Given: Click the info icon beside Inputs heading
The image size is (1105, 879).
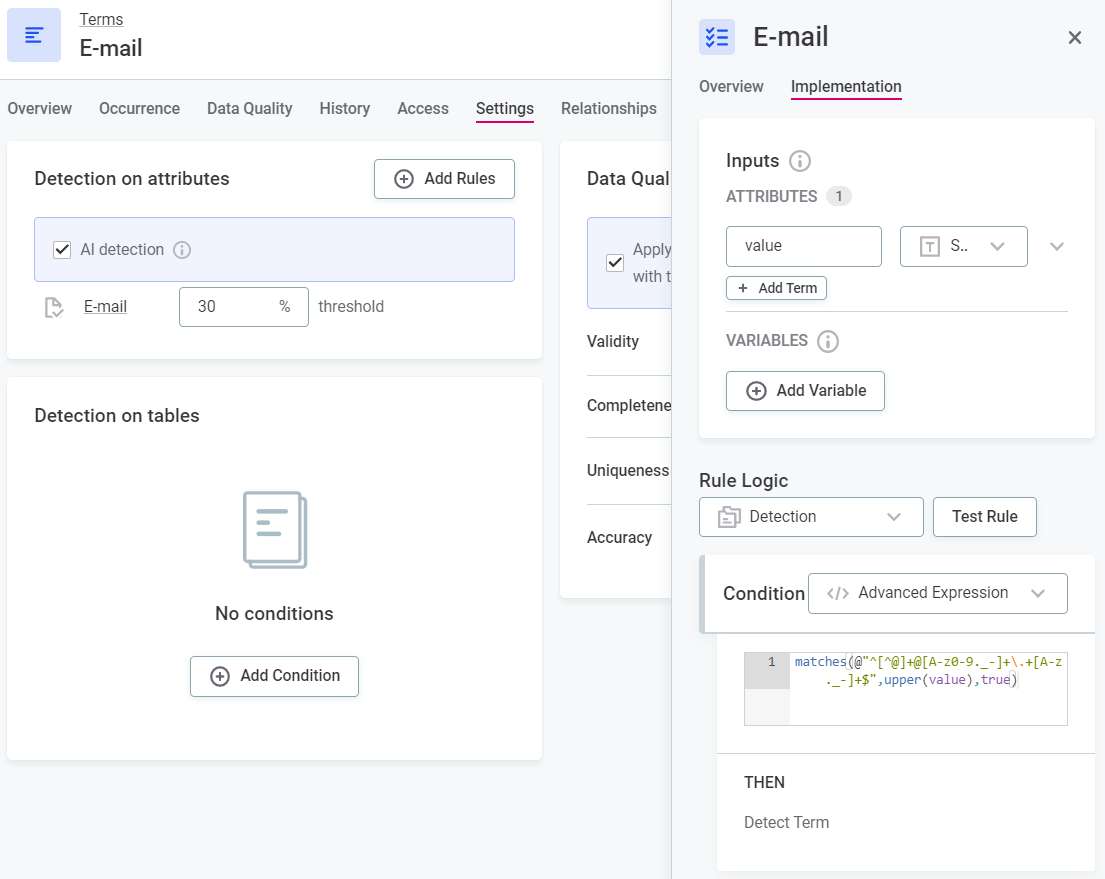Looking at the screenshot, I should pyautogui.click(x=799, y=161).
